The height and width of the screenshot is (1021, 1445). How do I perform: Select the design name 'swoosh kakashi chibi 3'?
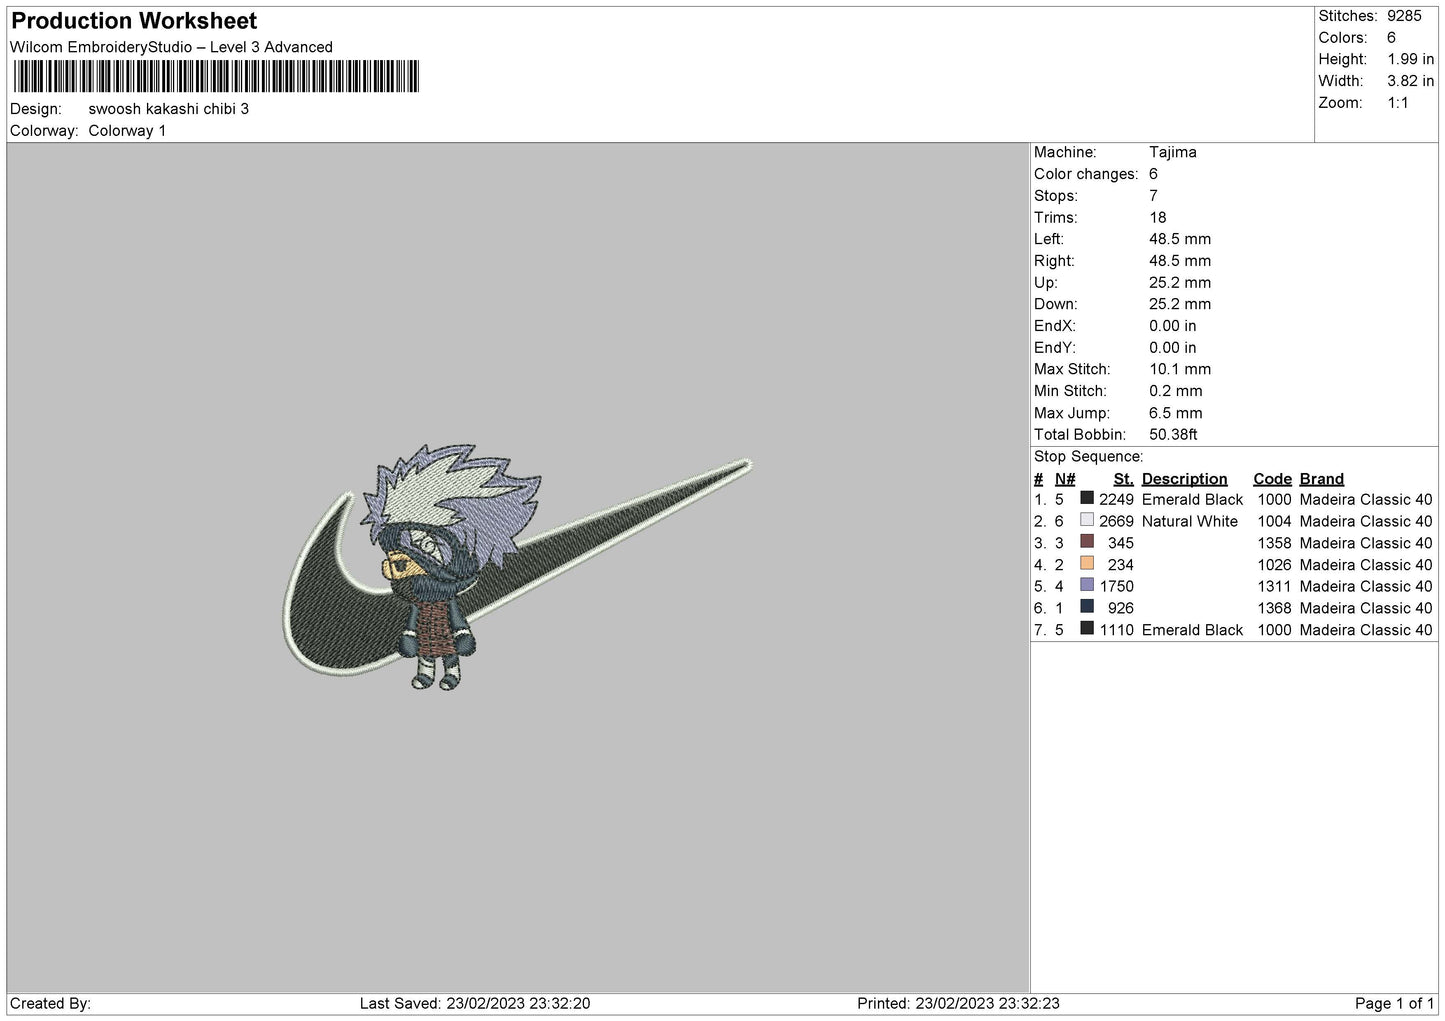pos(168,109)
